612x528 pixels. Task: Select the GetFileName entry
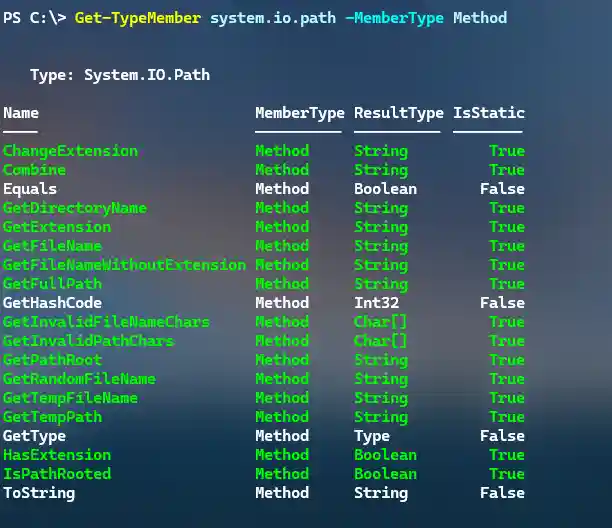click(52, 246)
